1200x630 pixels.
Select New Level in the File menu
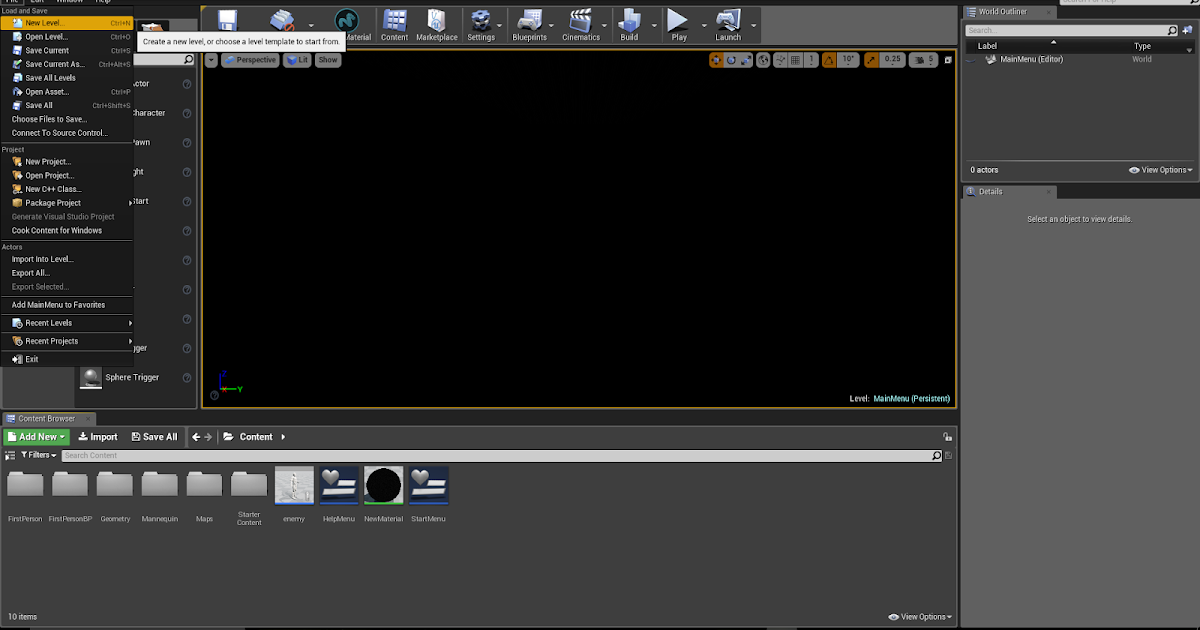click(48, 22)
